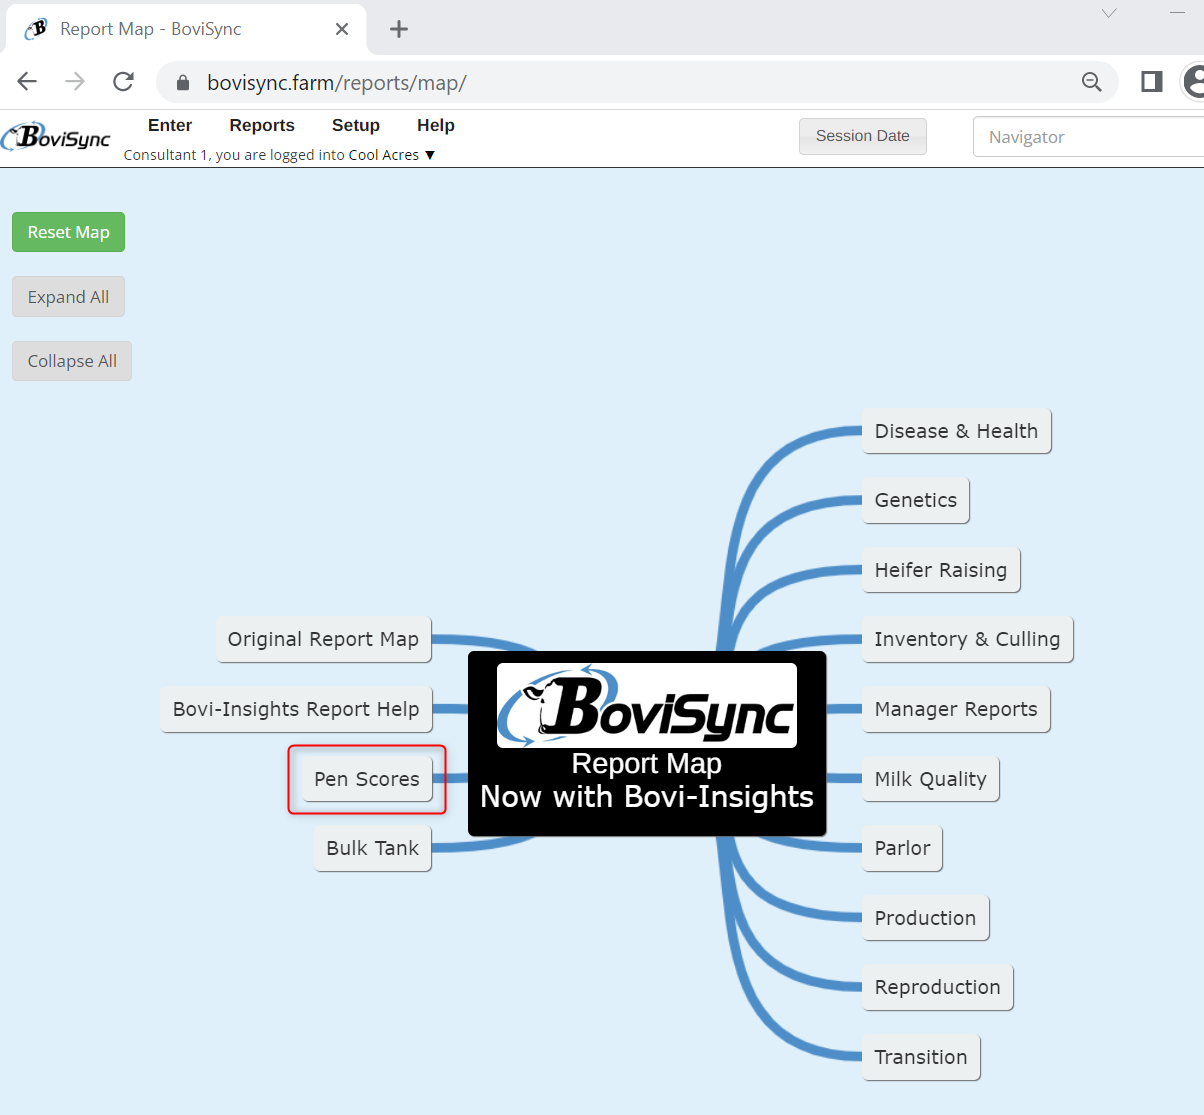1204x1115 pixels.
Task: Expand the Transition node
Action: [921, 1057]
